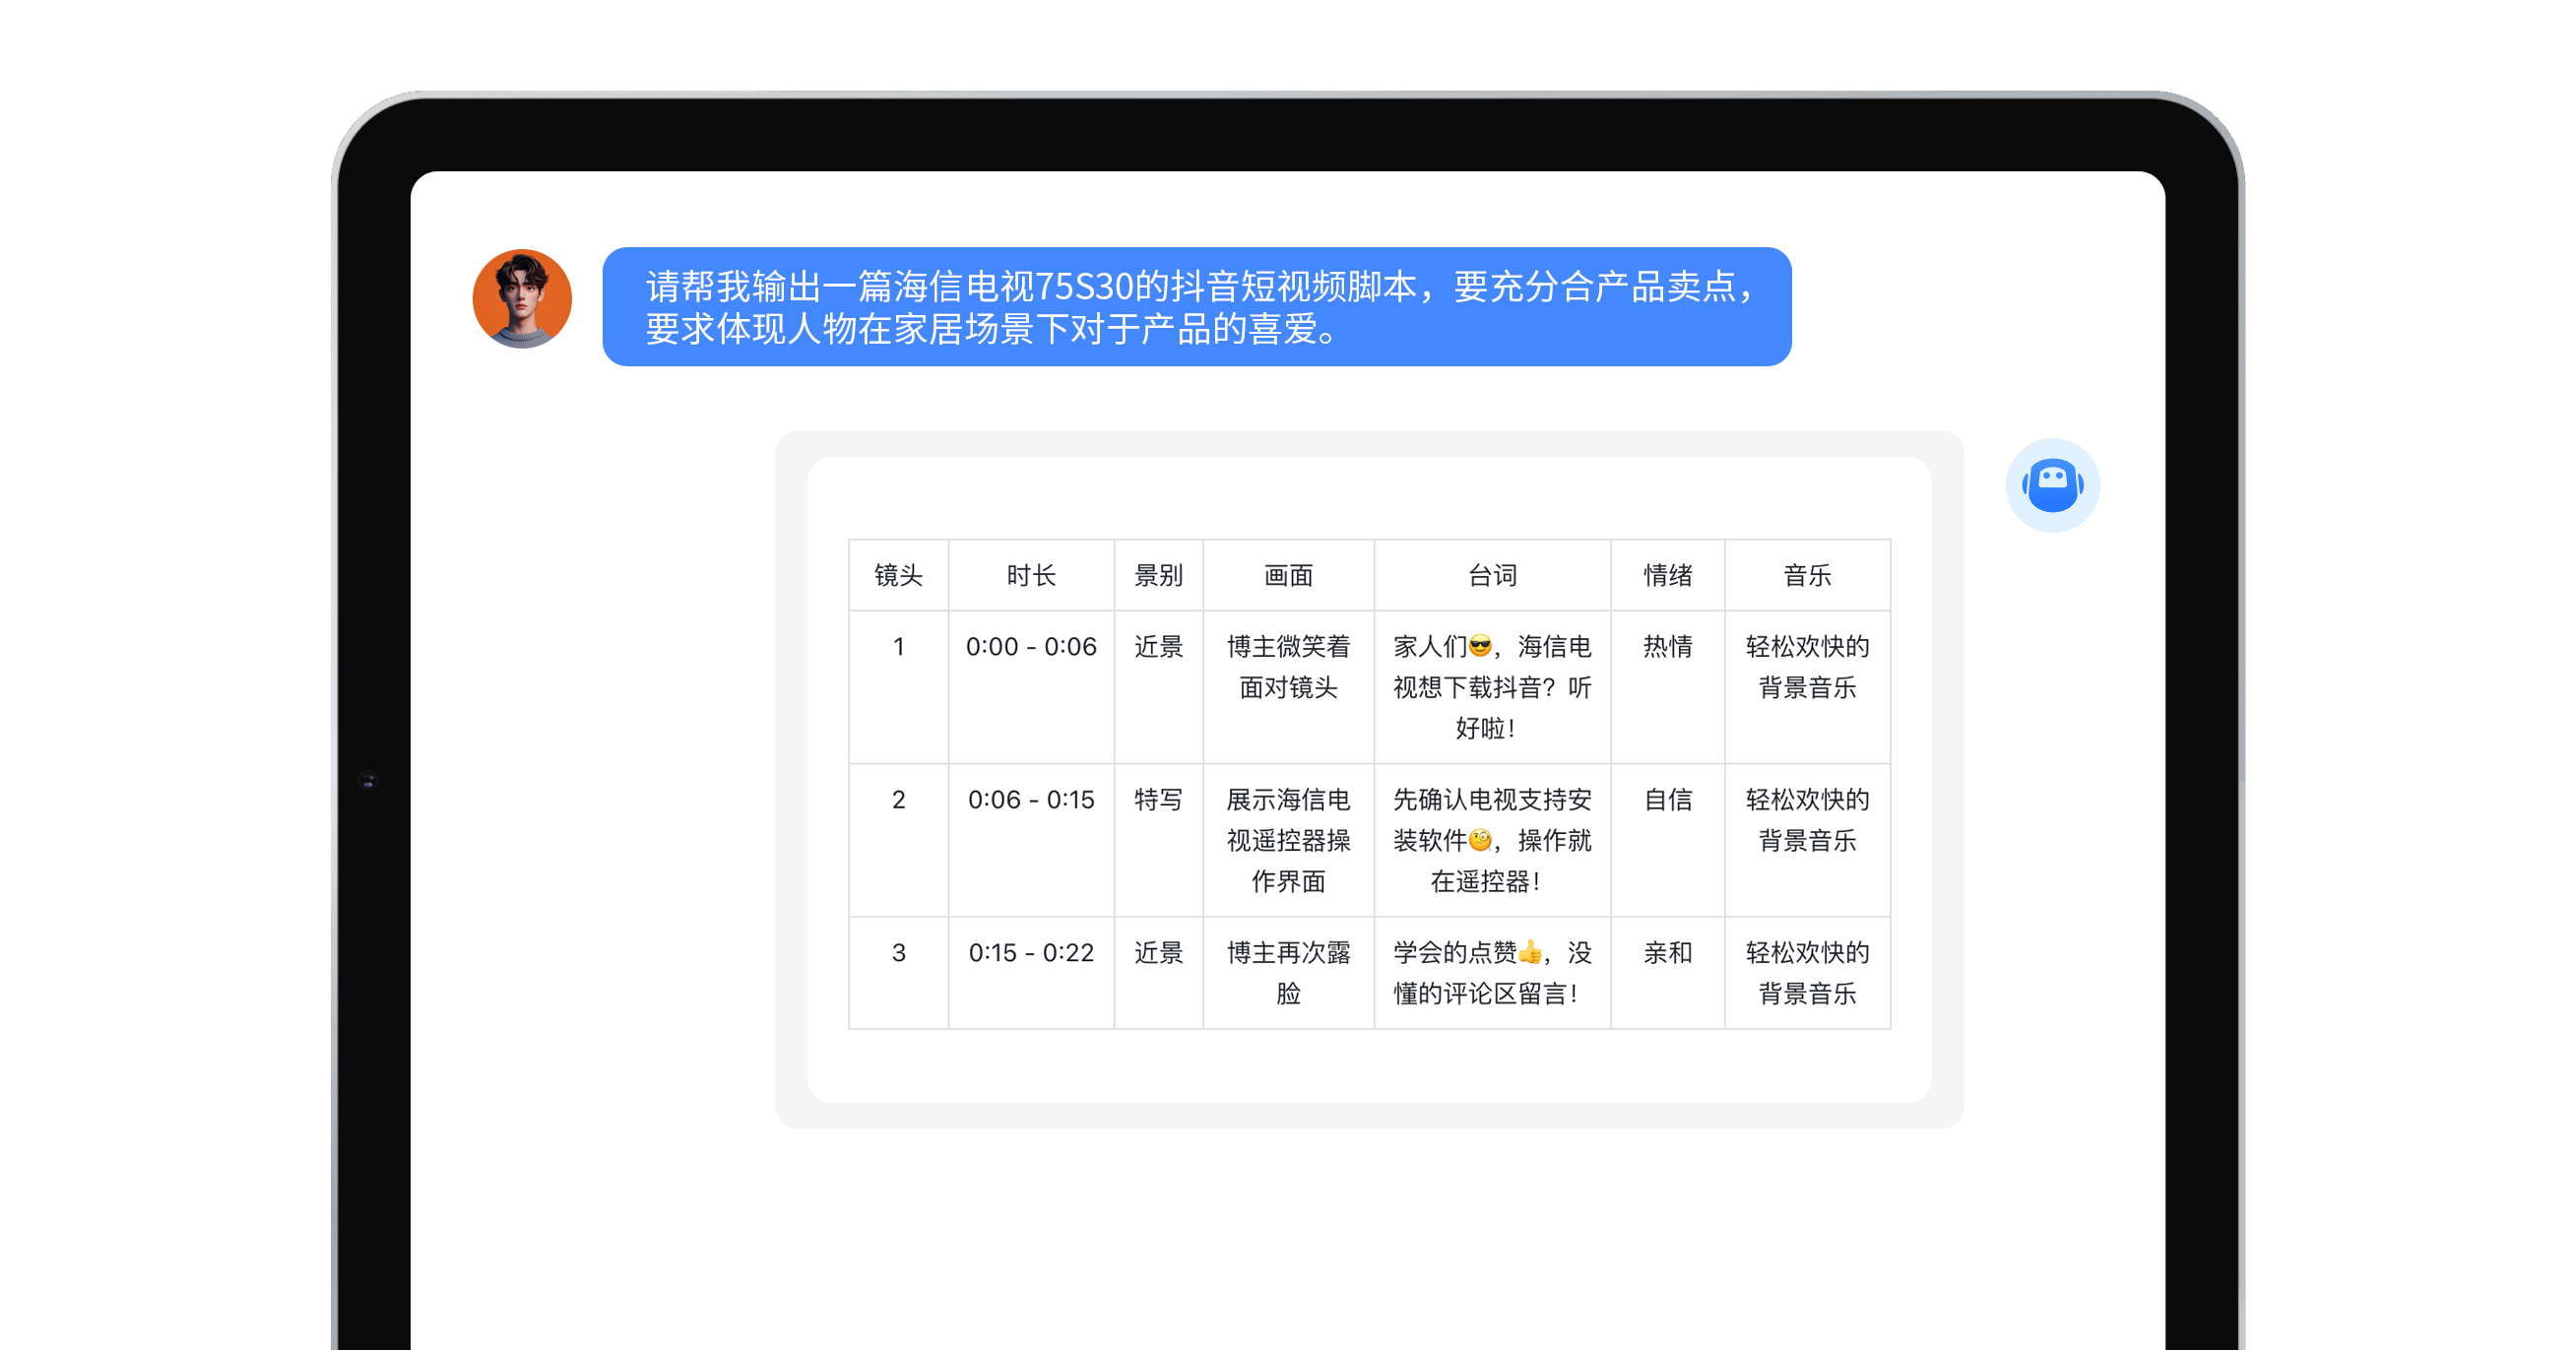The width and height of the screenshot is (2576, 1350).
Task: Click shot number 2 cell
Action: point(898,840)
